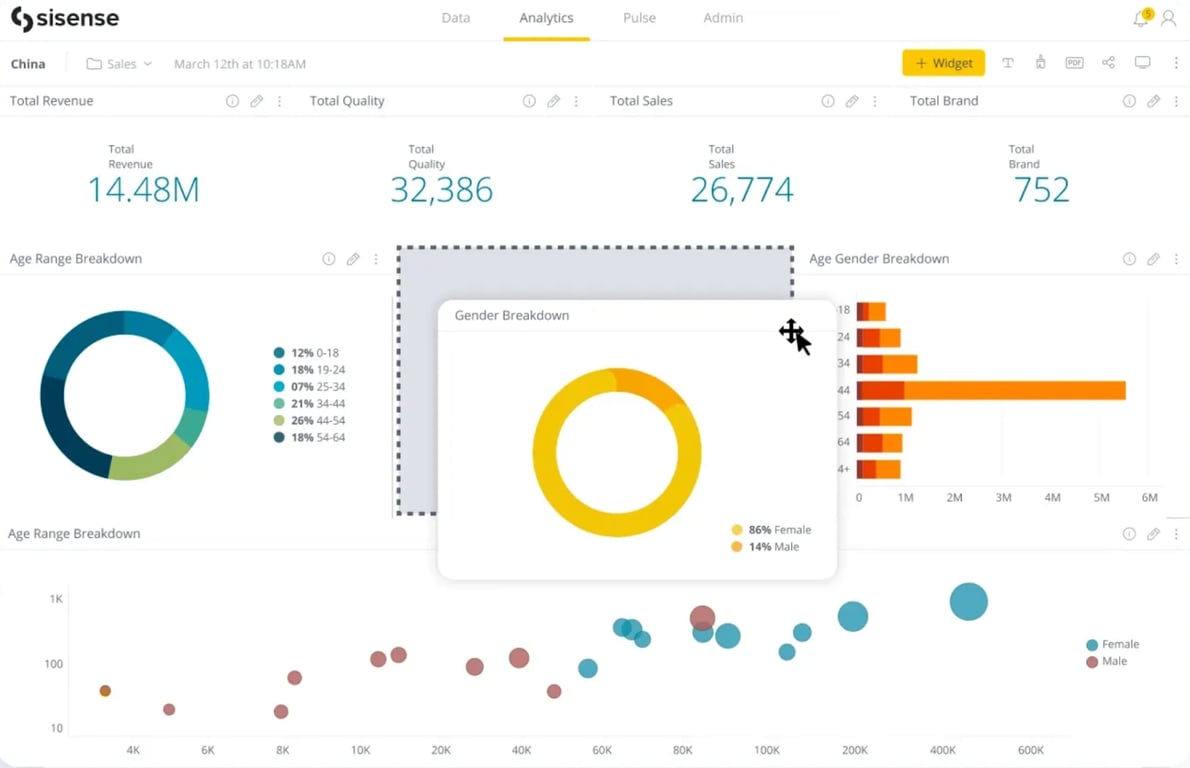Switch to the Analytics tab
This screenshot has width=1190, height=768.
[x=546, y=17]
